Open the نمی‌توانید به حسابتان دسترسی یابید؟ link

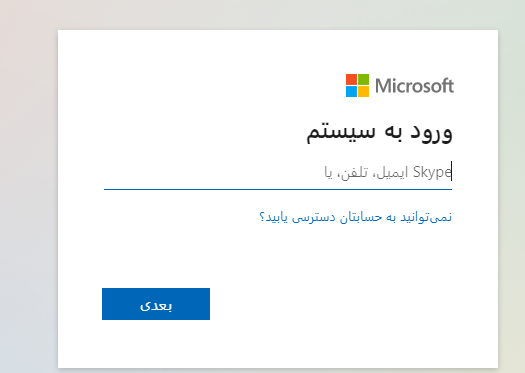click(356, 217)
